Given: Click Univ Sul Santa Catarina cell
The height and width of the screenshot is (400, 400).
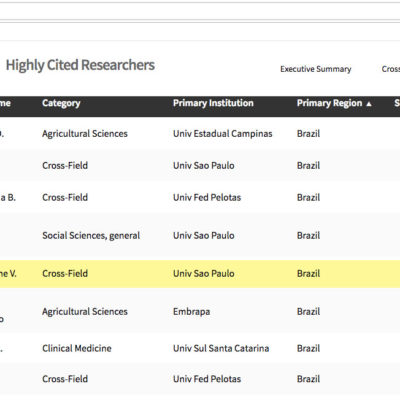Looking at the screenshot, I should coord(221,348).
